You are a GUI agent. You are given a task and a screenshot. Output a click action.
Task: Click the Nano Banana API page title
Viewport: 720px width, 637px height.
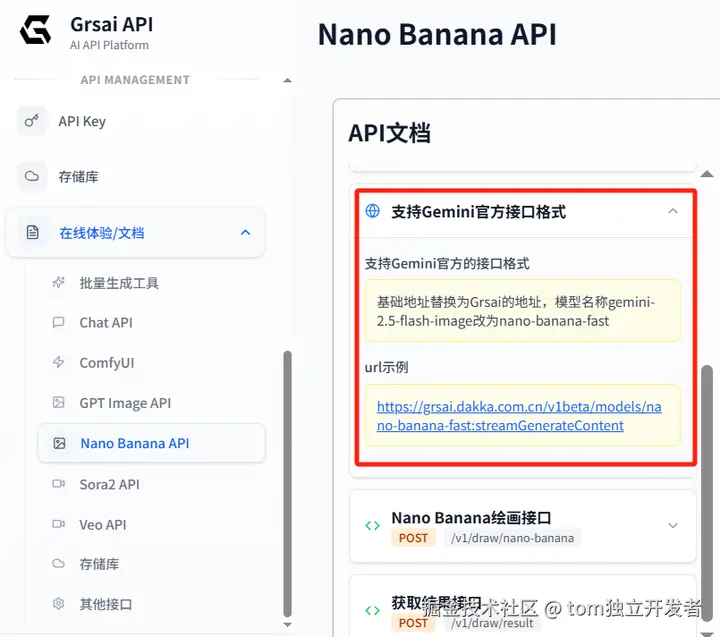[437, 34]
